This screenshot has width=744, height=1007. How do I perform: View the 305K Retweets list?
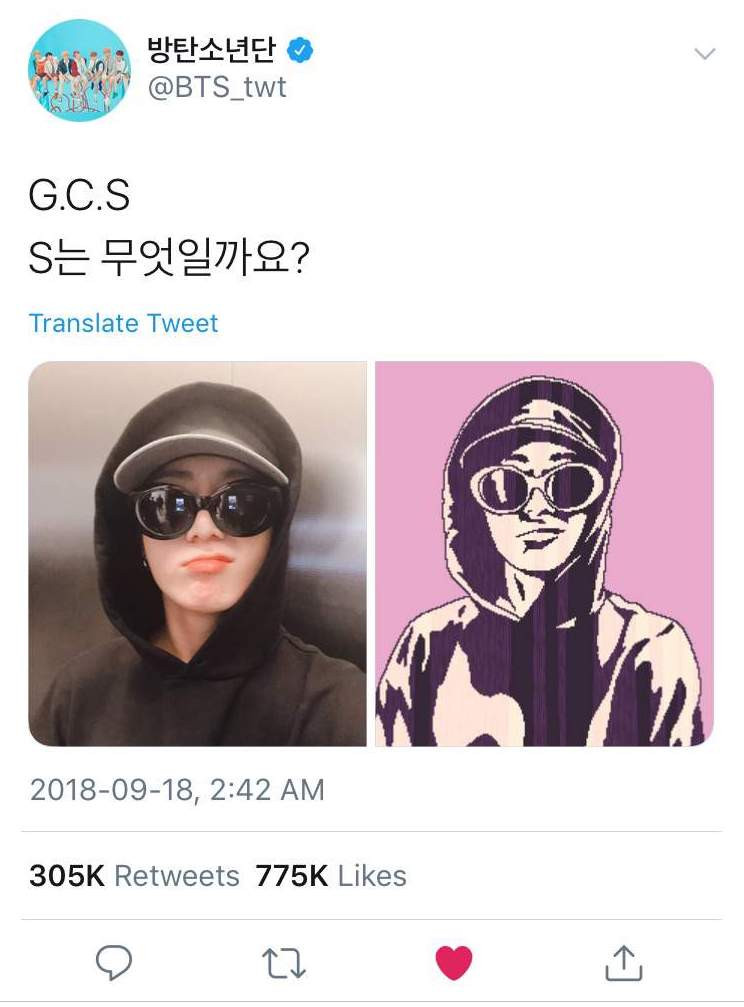(x=134, y=876)
